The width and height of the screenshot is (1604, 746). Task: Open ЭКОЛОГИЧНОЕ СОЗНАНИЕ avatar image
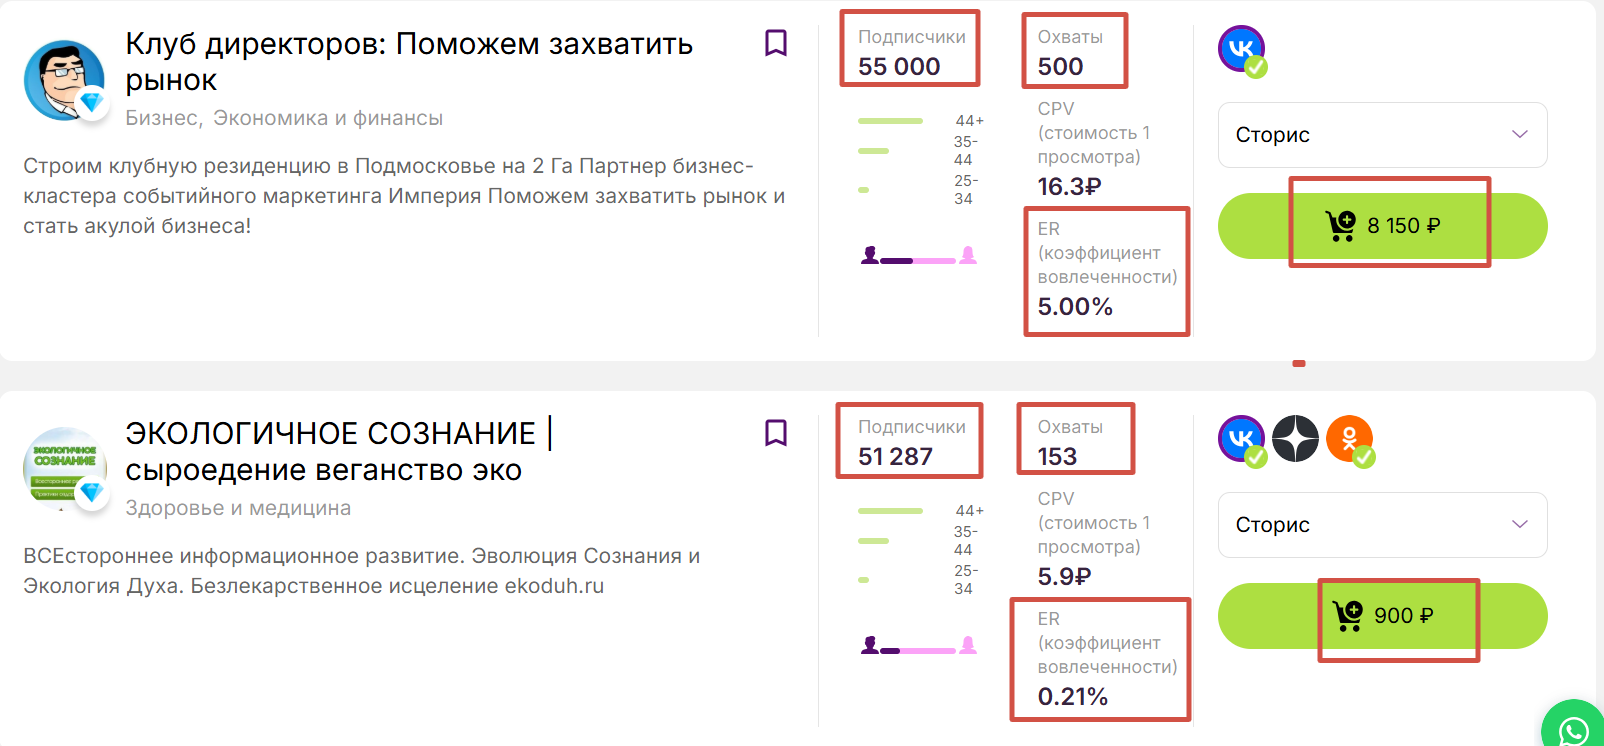coord(64,467)
